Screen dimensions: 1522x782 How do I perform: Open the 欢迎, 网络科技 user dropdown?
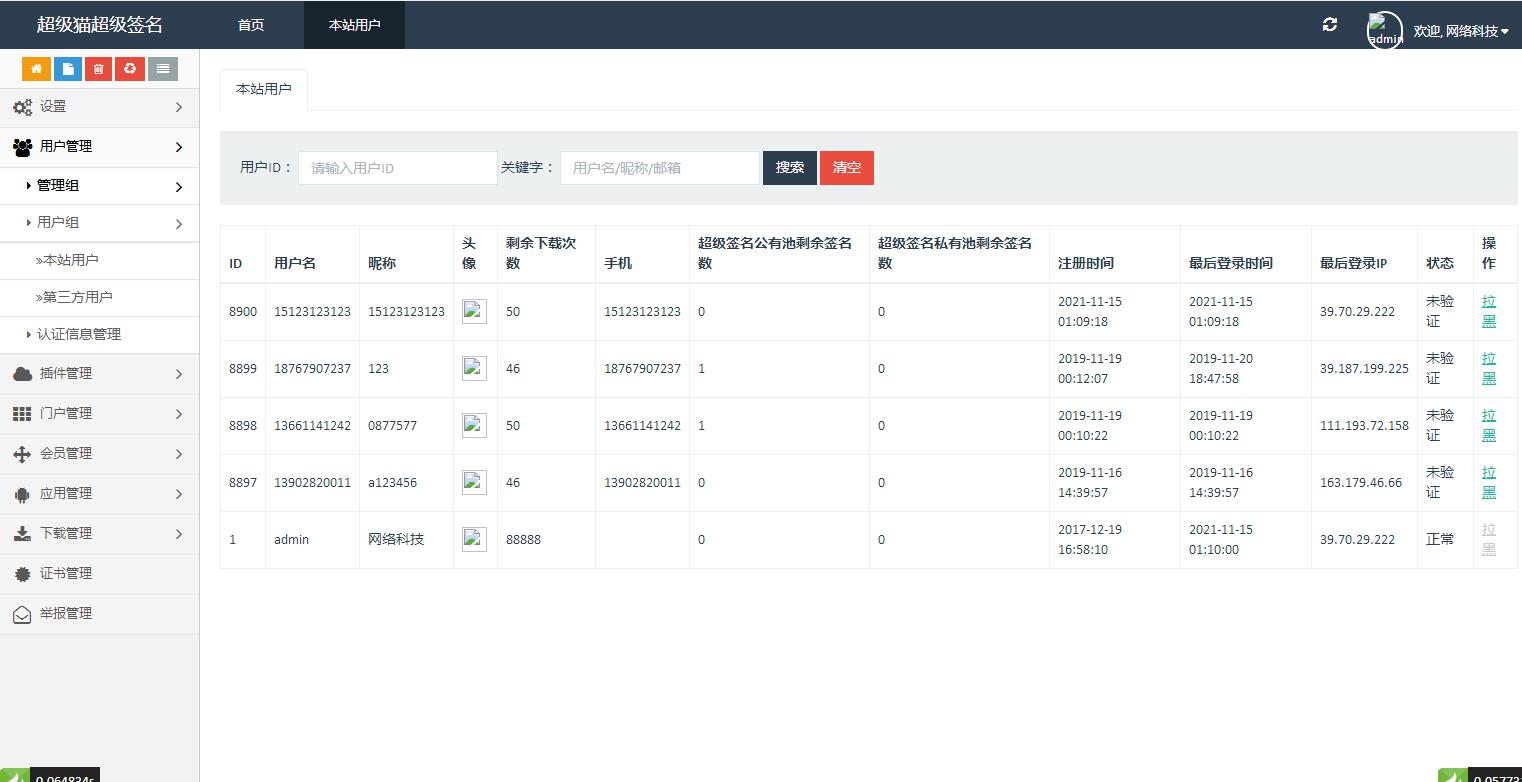coord(1460,31)
